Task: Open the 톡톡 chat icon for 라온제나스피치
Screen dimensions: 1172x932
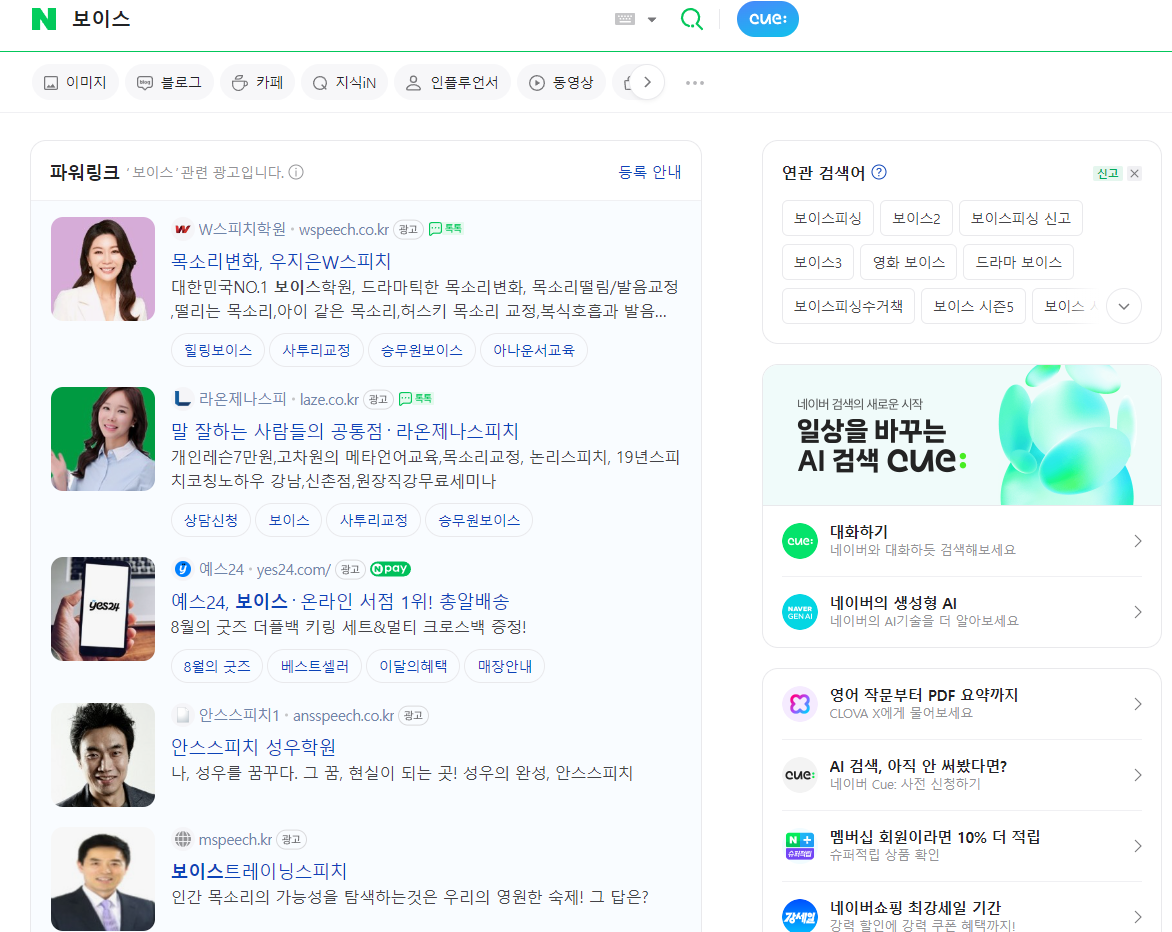Action: (416, 398)
